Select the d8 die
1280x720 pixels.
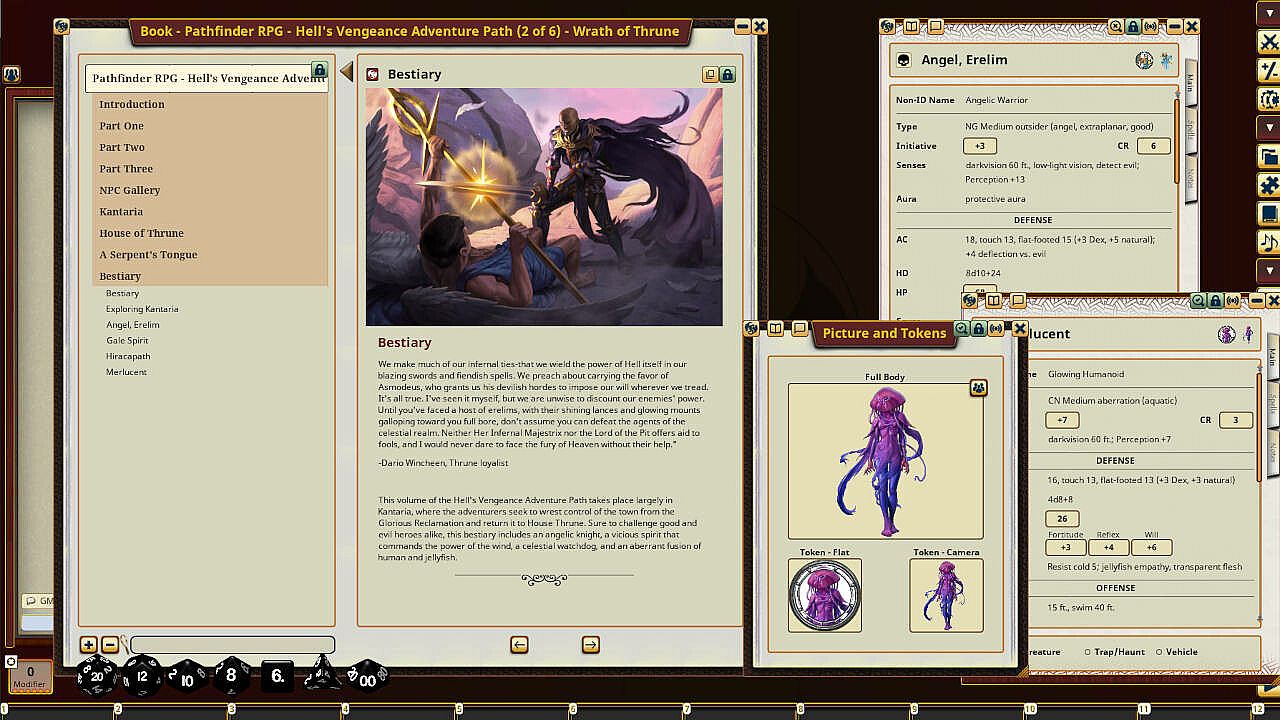tap(232, 676)
